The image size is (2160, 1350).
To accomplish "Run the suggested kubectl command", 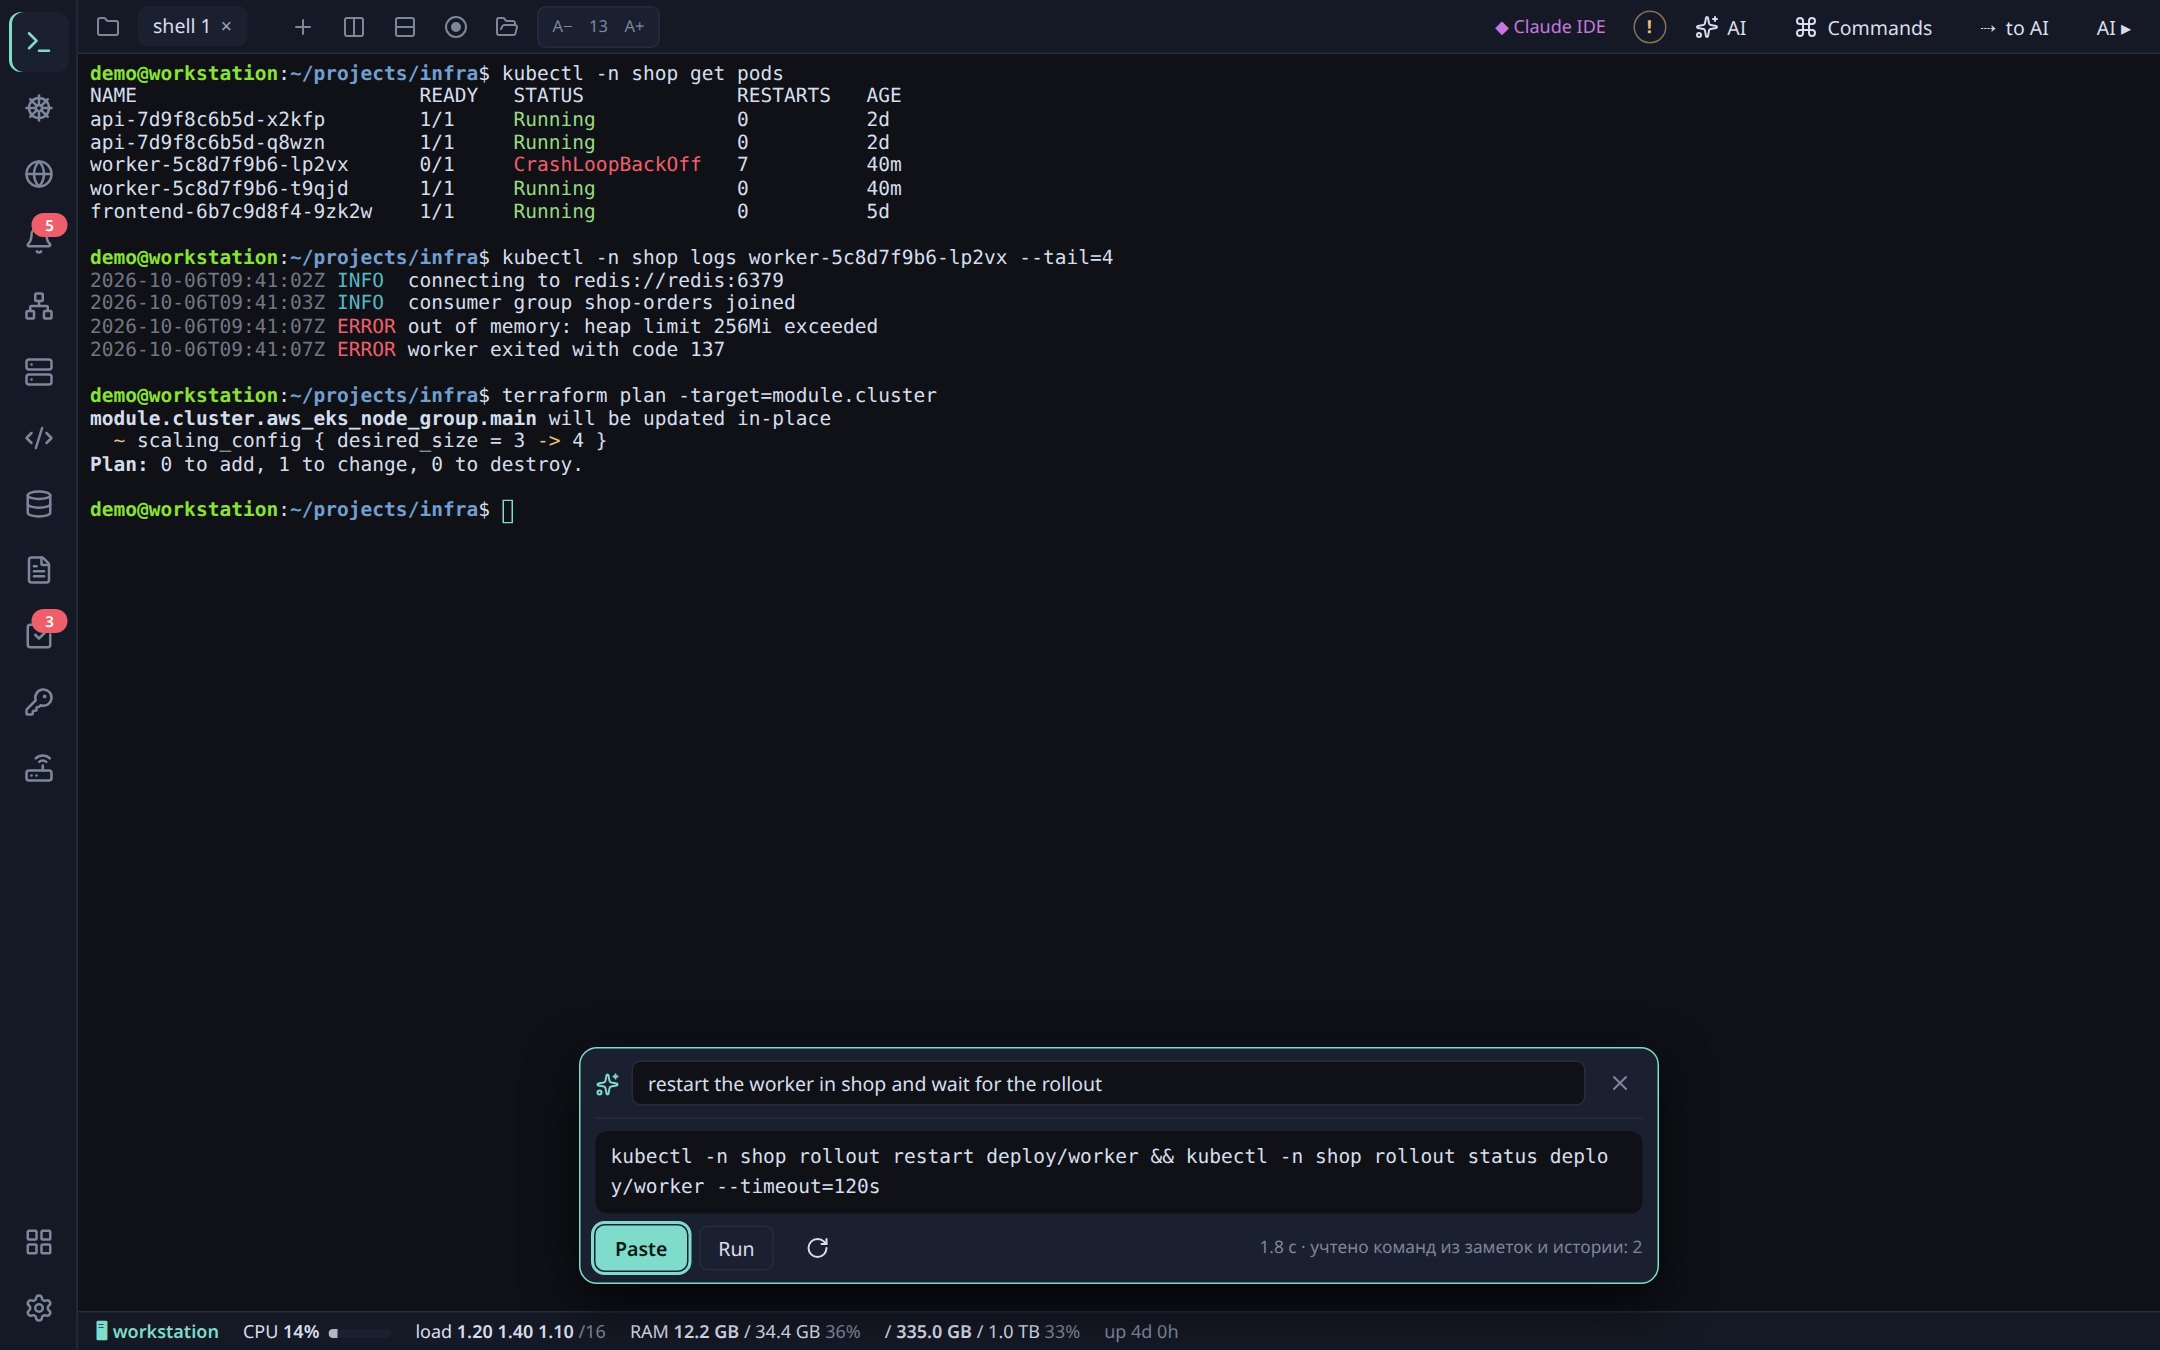I will tap(736, 1248).
